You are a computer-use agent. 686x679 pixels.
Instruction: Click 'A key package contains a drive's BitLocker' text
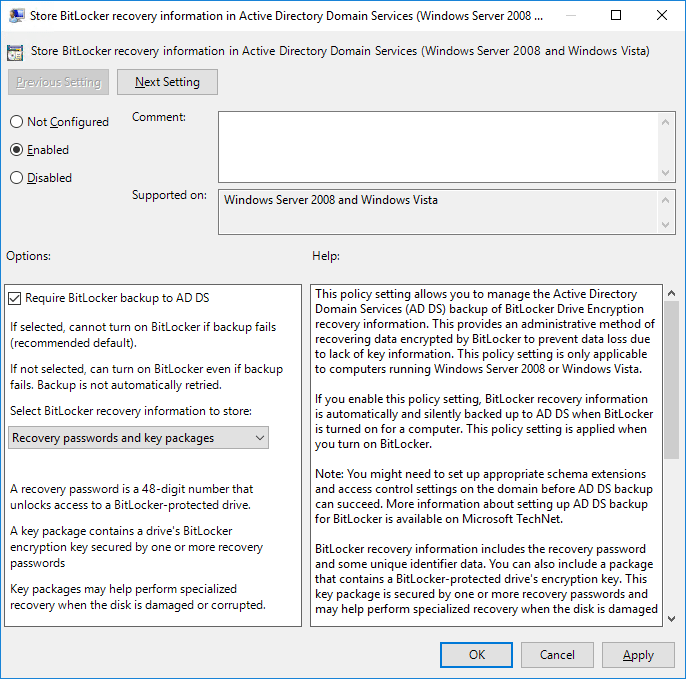click(x=136, y=547)
